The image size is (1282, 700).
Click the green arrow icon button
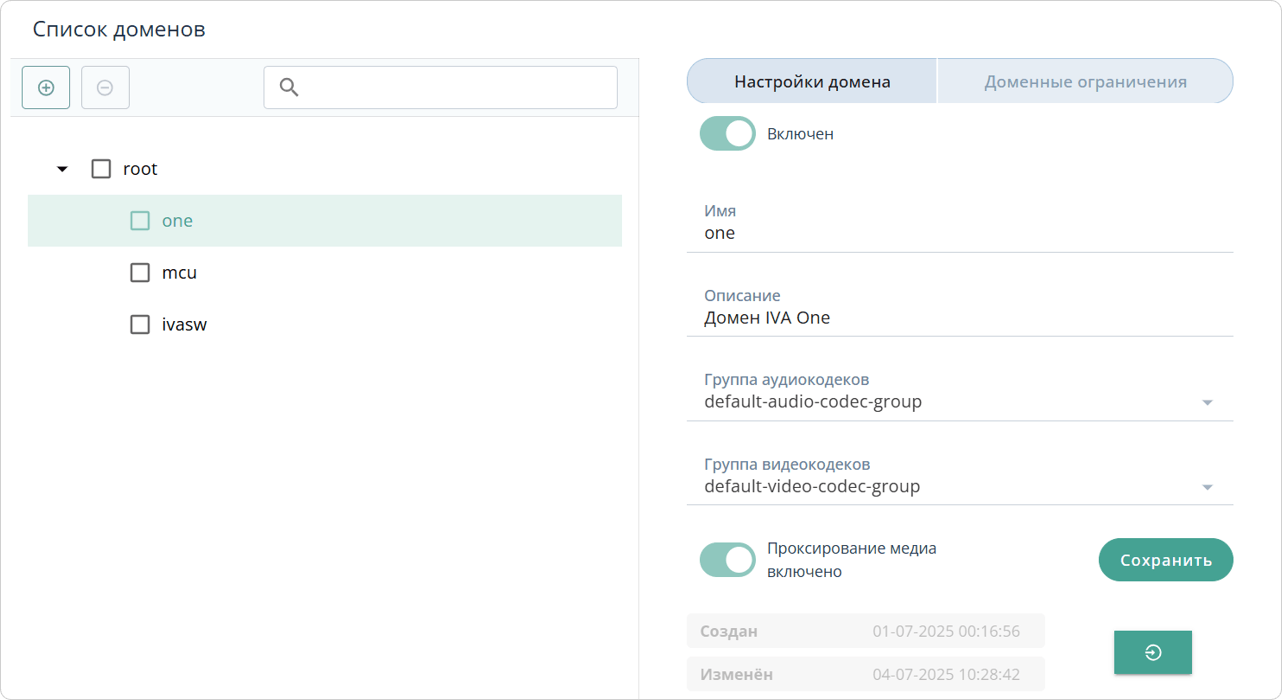pyautogui.click(x=1152, y=653)
